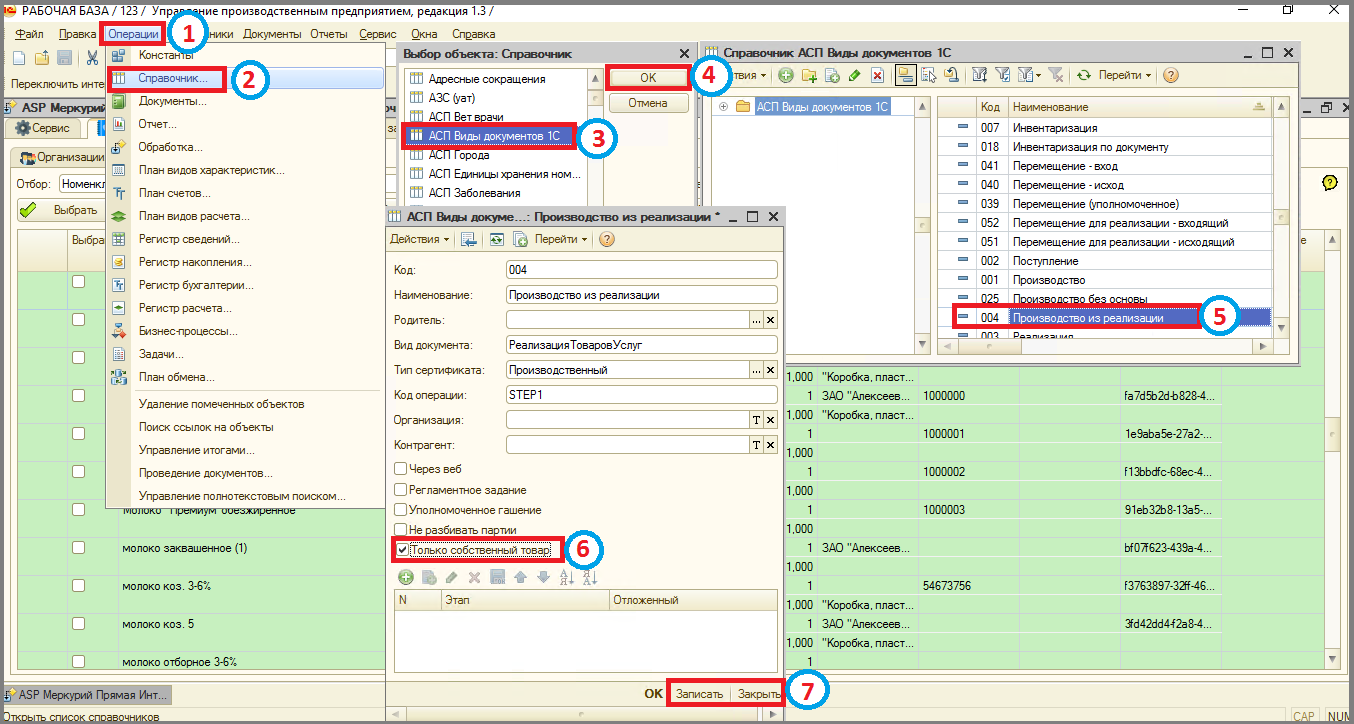Viewport: 1354px width, 724px height.
Task: Click the red mark-for-deletion icon
Action: coord(878,75)
